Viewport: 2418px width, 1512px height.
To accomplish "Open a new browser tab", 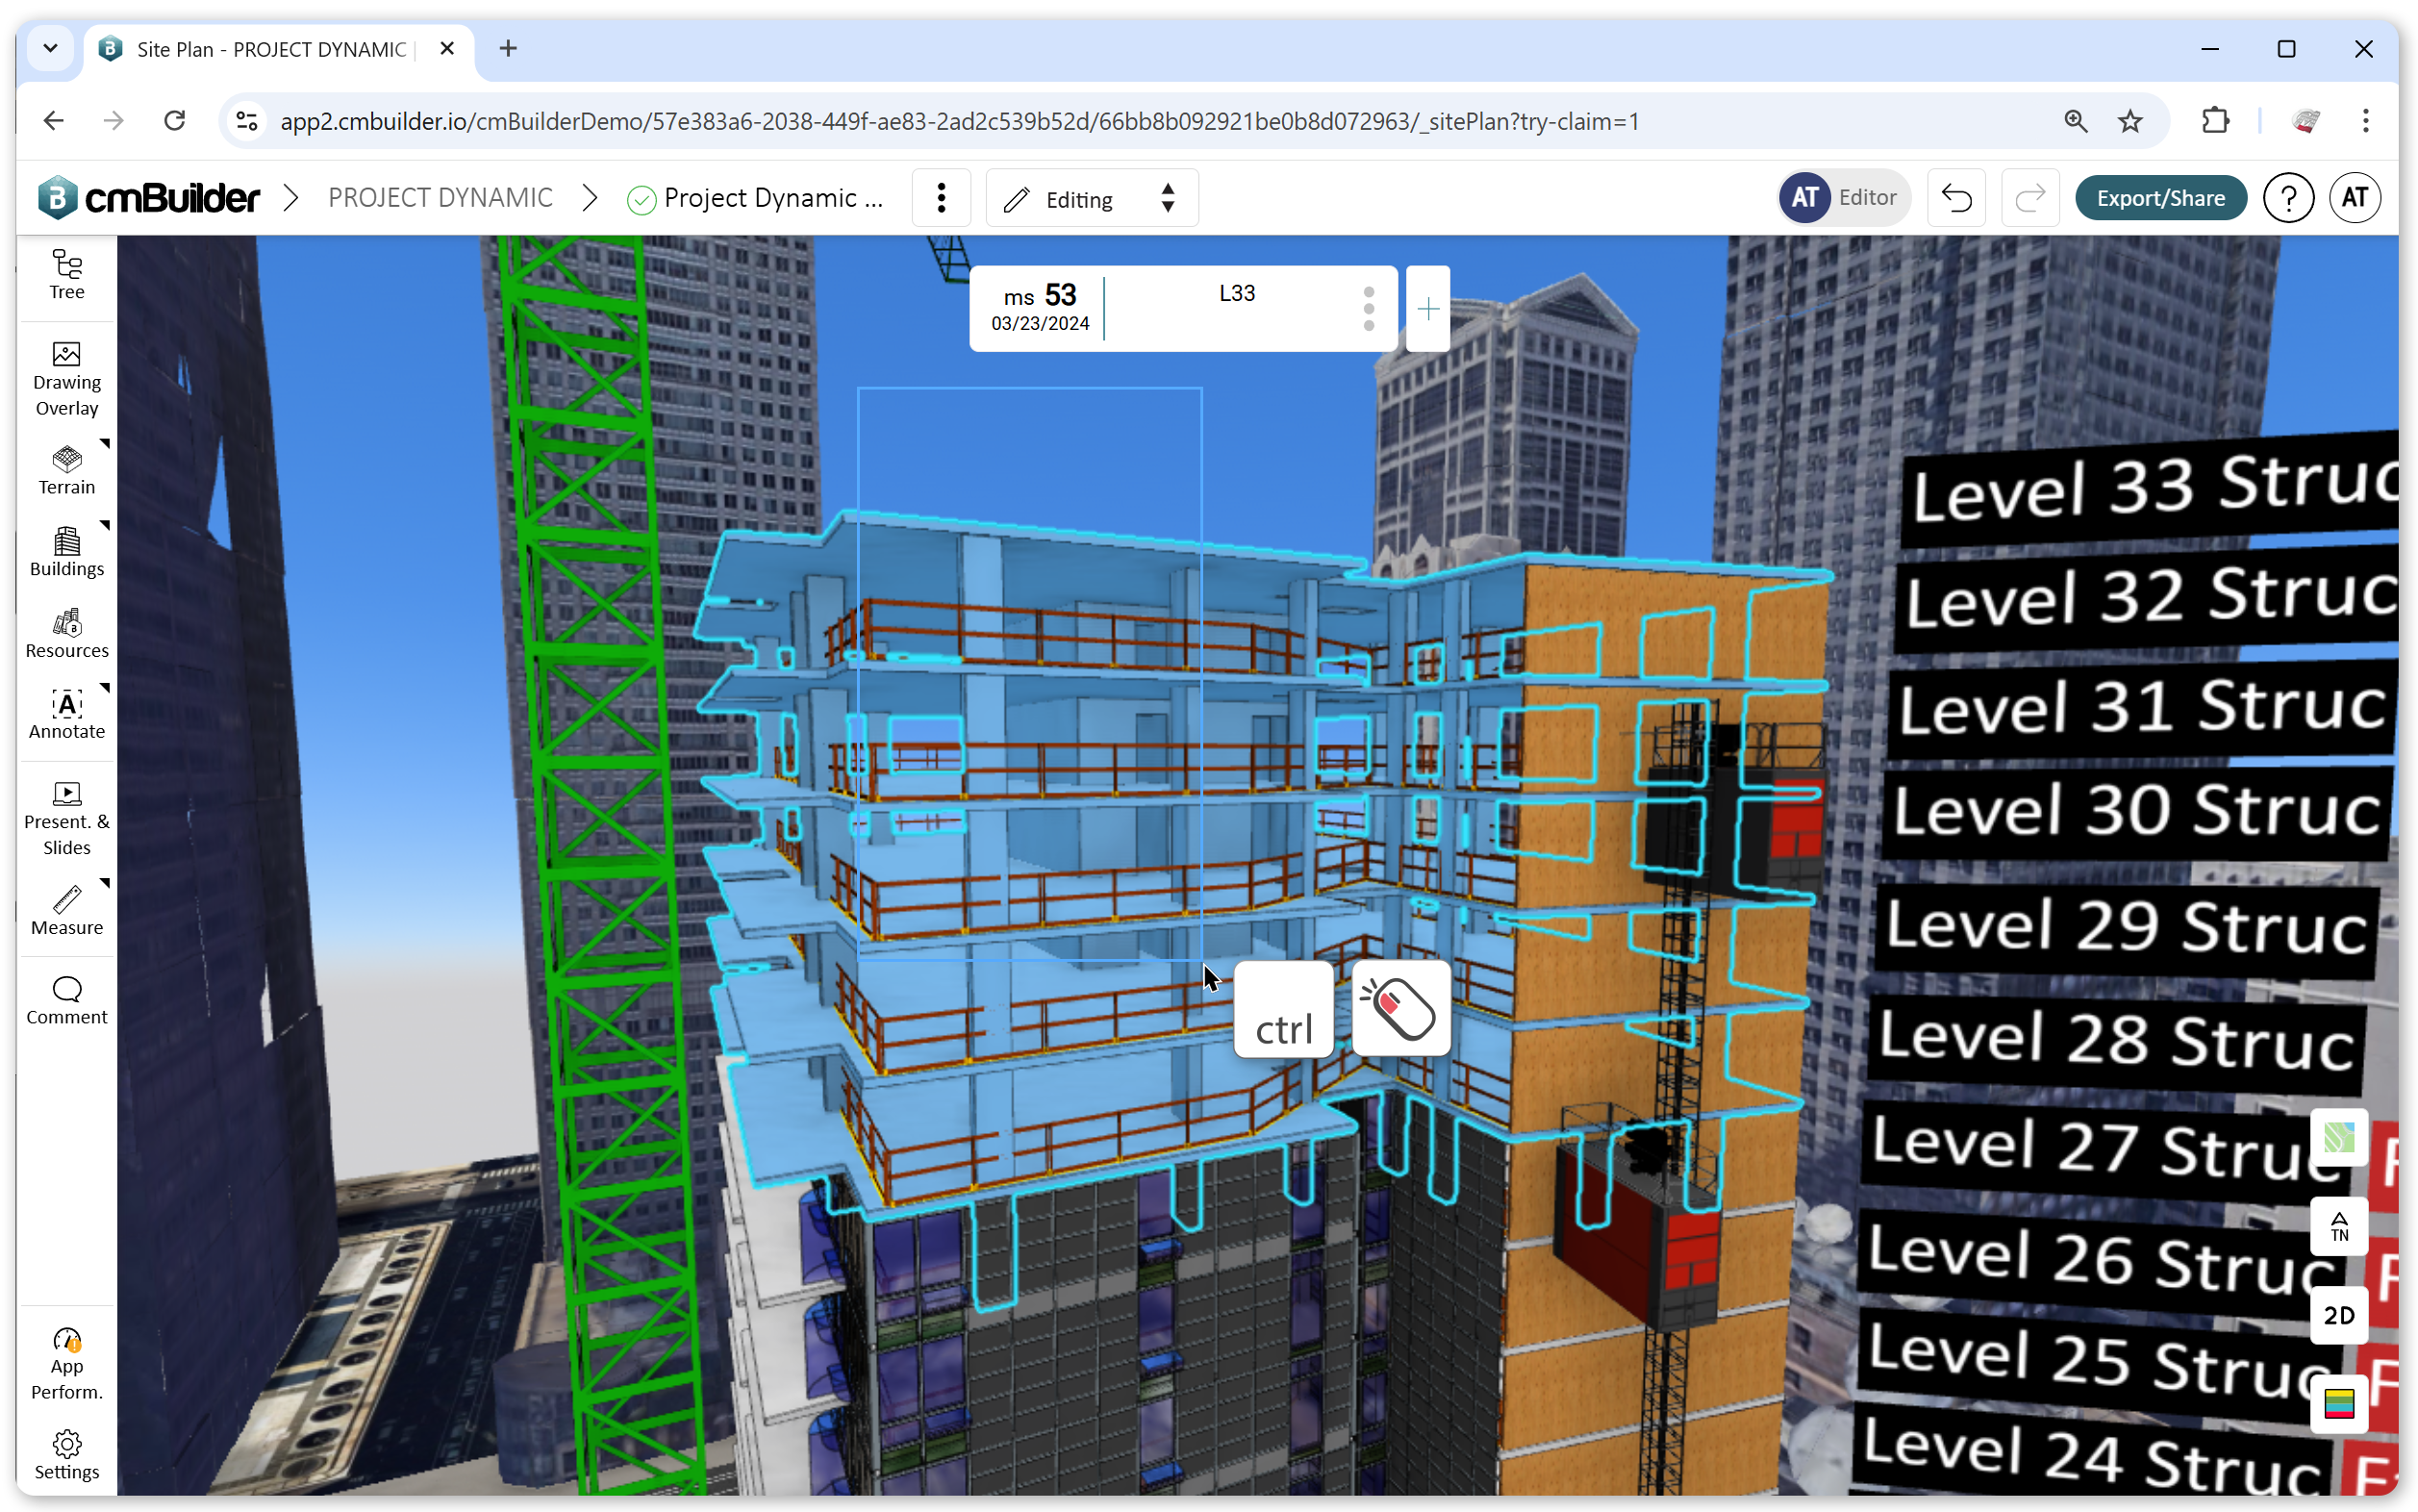I will pos(508,48).
